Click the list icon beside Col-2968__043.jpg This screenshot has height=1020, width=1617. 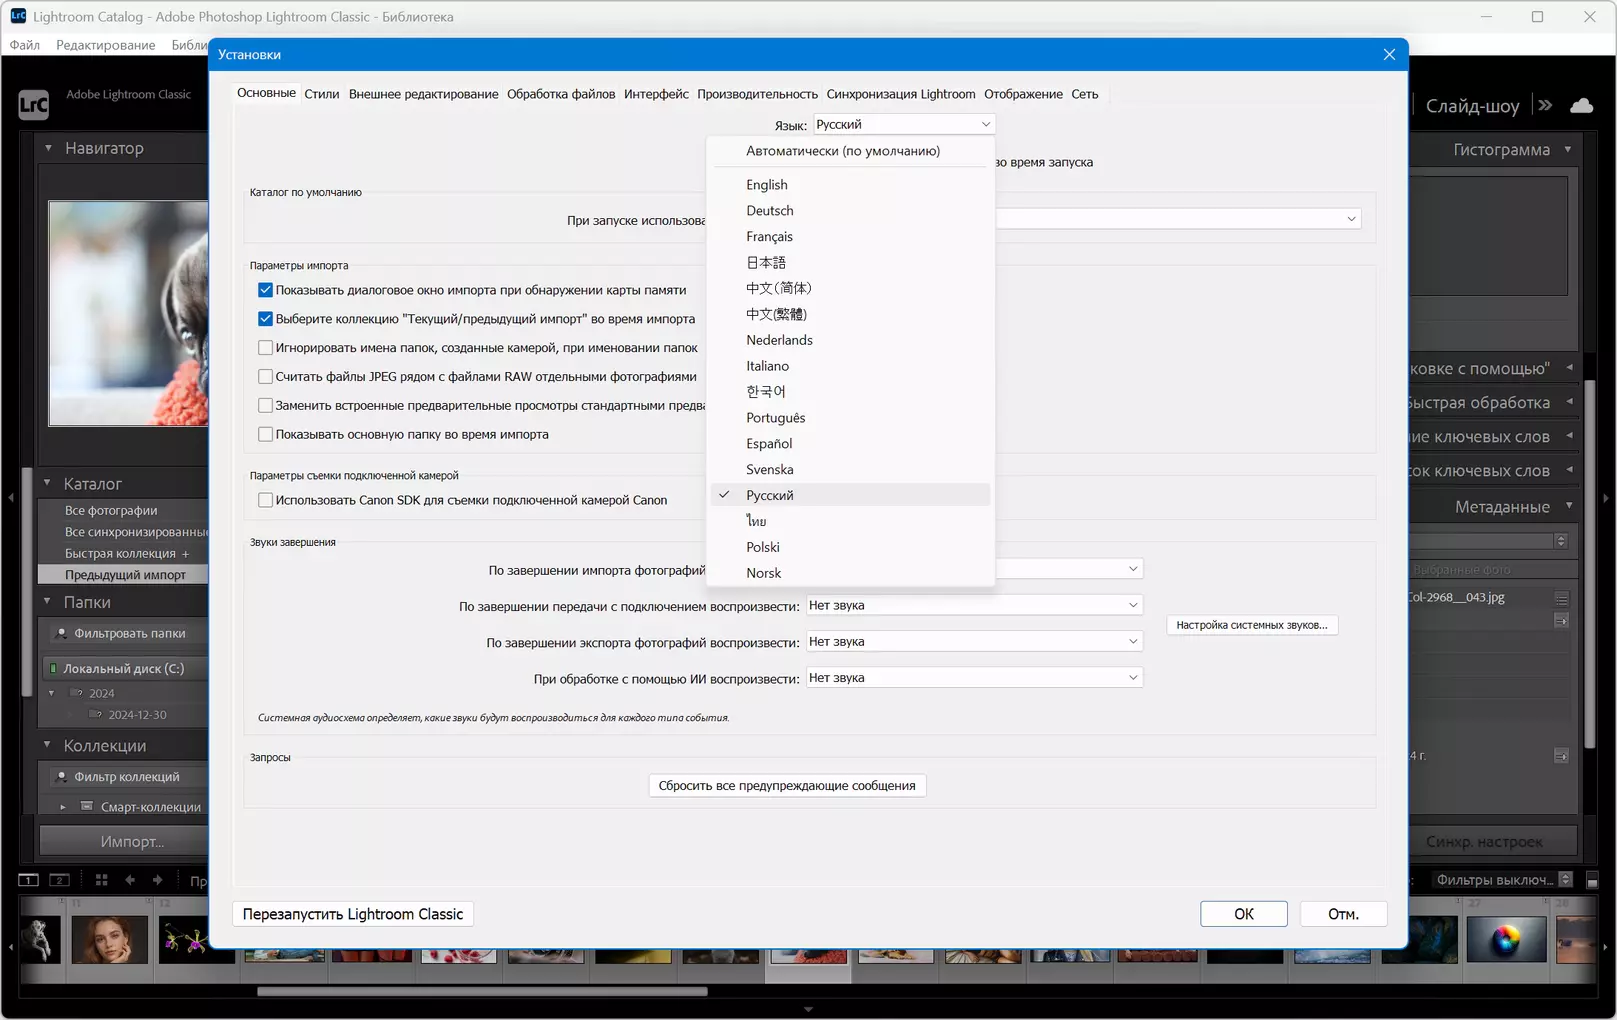click(x=1561, y=598)
